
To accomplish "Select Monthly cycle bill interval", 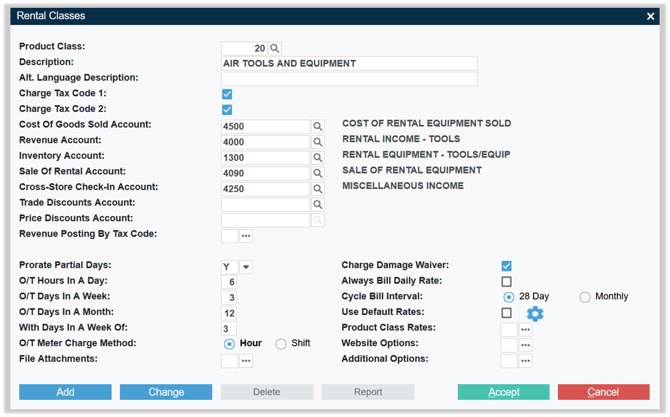I will click(585, 297).
